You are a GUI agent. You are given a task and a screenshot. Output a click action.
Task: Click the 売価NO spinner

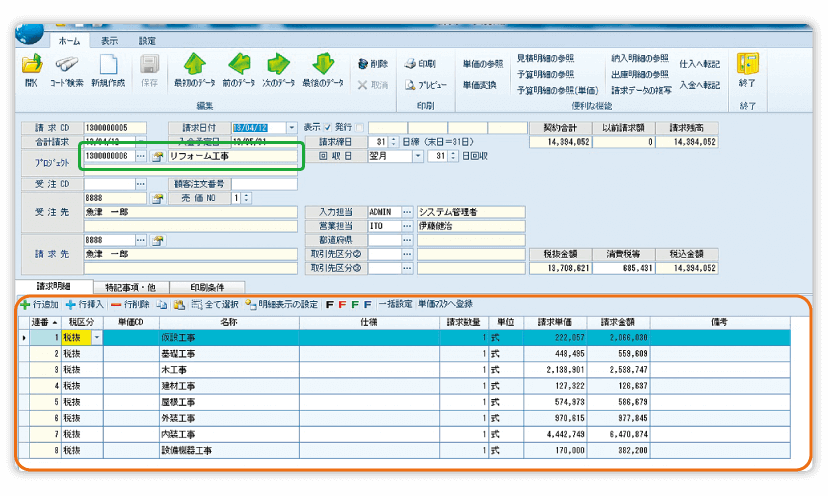[246, 198]
